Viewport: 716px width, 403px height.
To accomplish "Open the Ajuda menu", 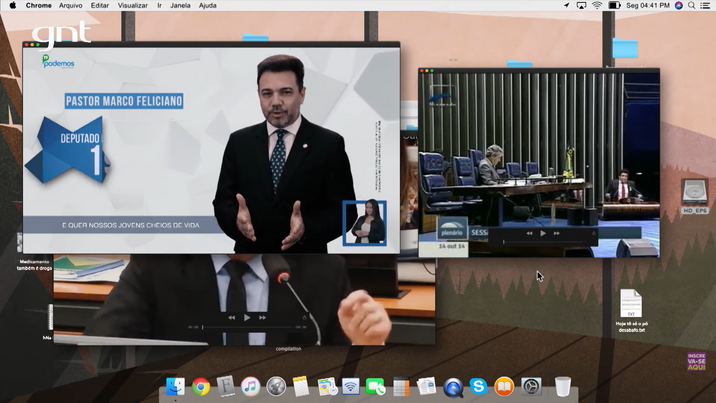I will click(207, 5).
